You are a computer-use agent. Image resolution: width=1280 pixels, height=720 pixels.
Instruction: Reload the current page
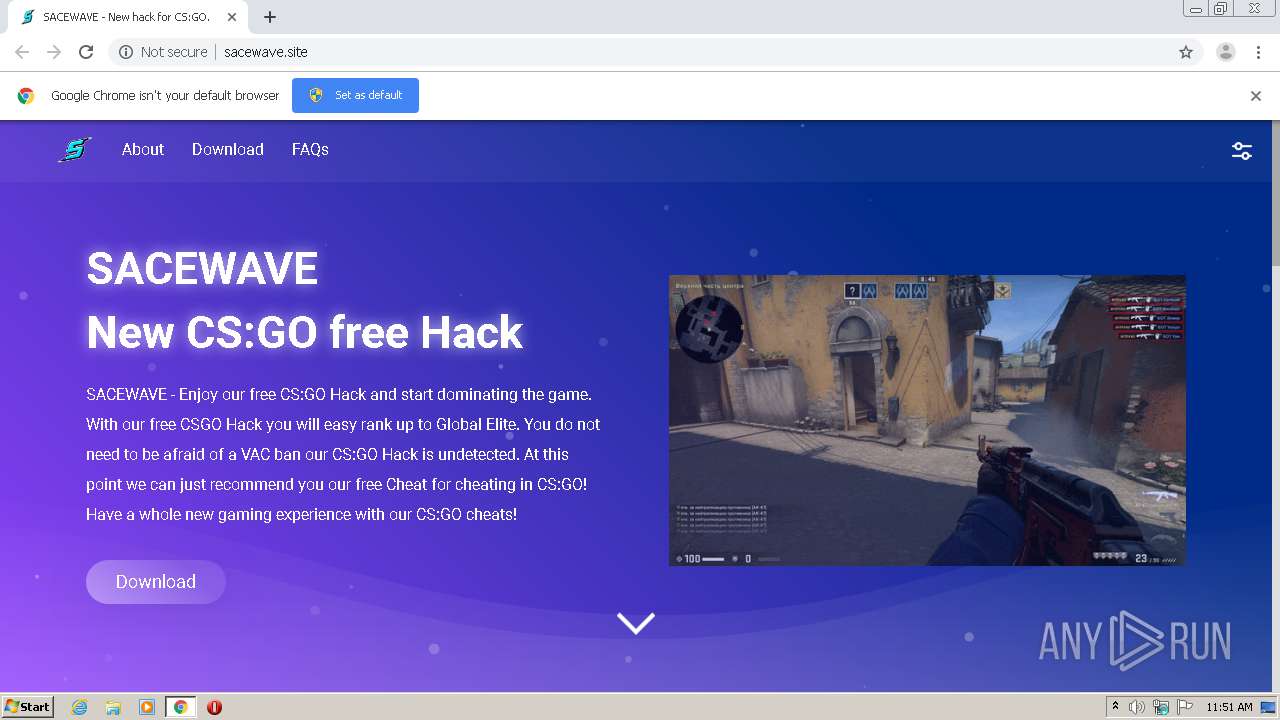tap(86, 52)
